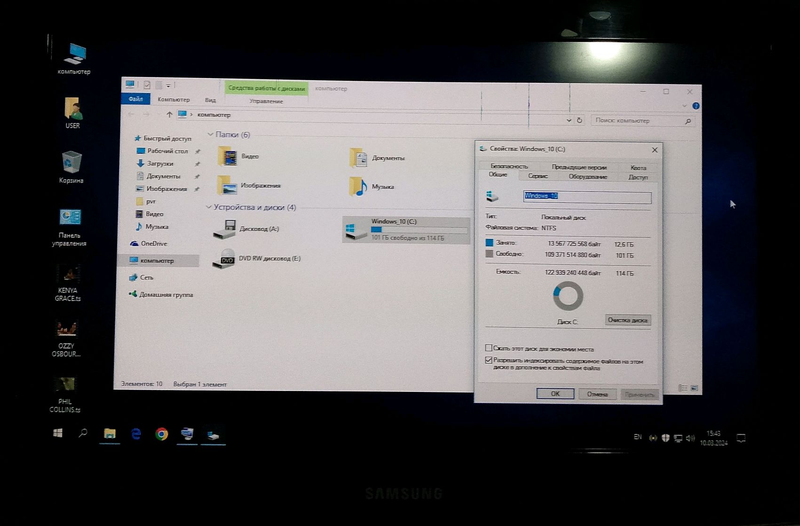Collapse the Папки (6) group
Viewport: 800px width, 526px height.
point(210,134)
